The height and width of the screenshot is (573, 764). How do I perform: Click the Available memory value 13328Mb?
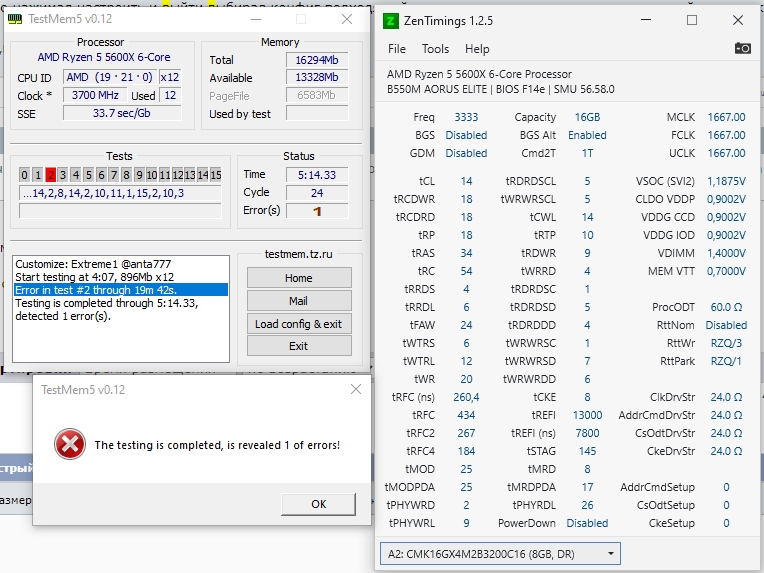point(317,77)
